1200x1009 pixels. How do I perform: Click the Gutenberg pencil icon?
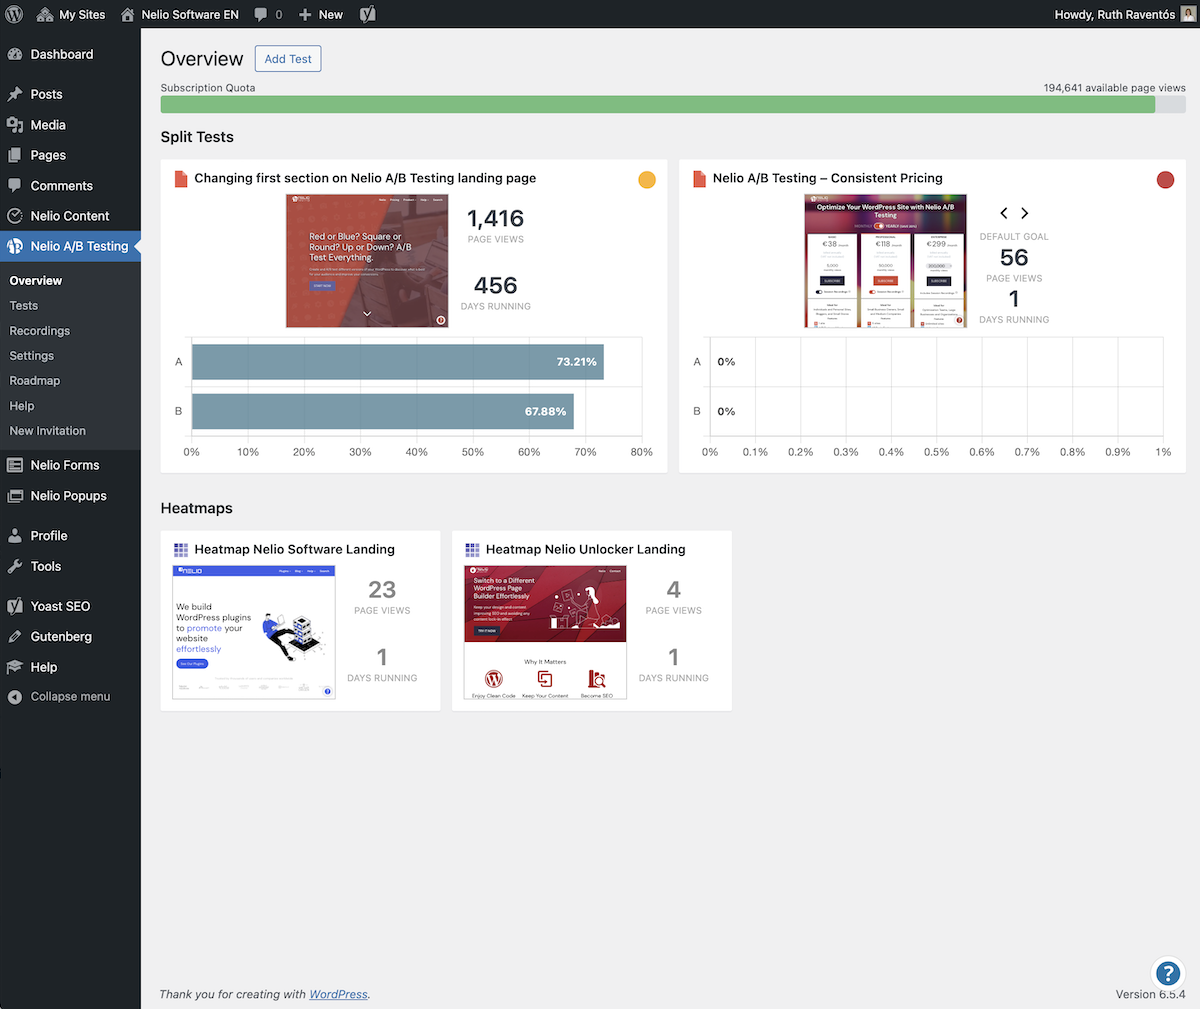[15, 637]
